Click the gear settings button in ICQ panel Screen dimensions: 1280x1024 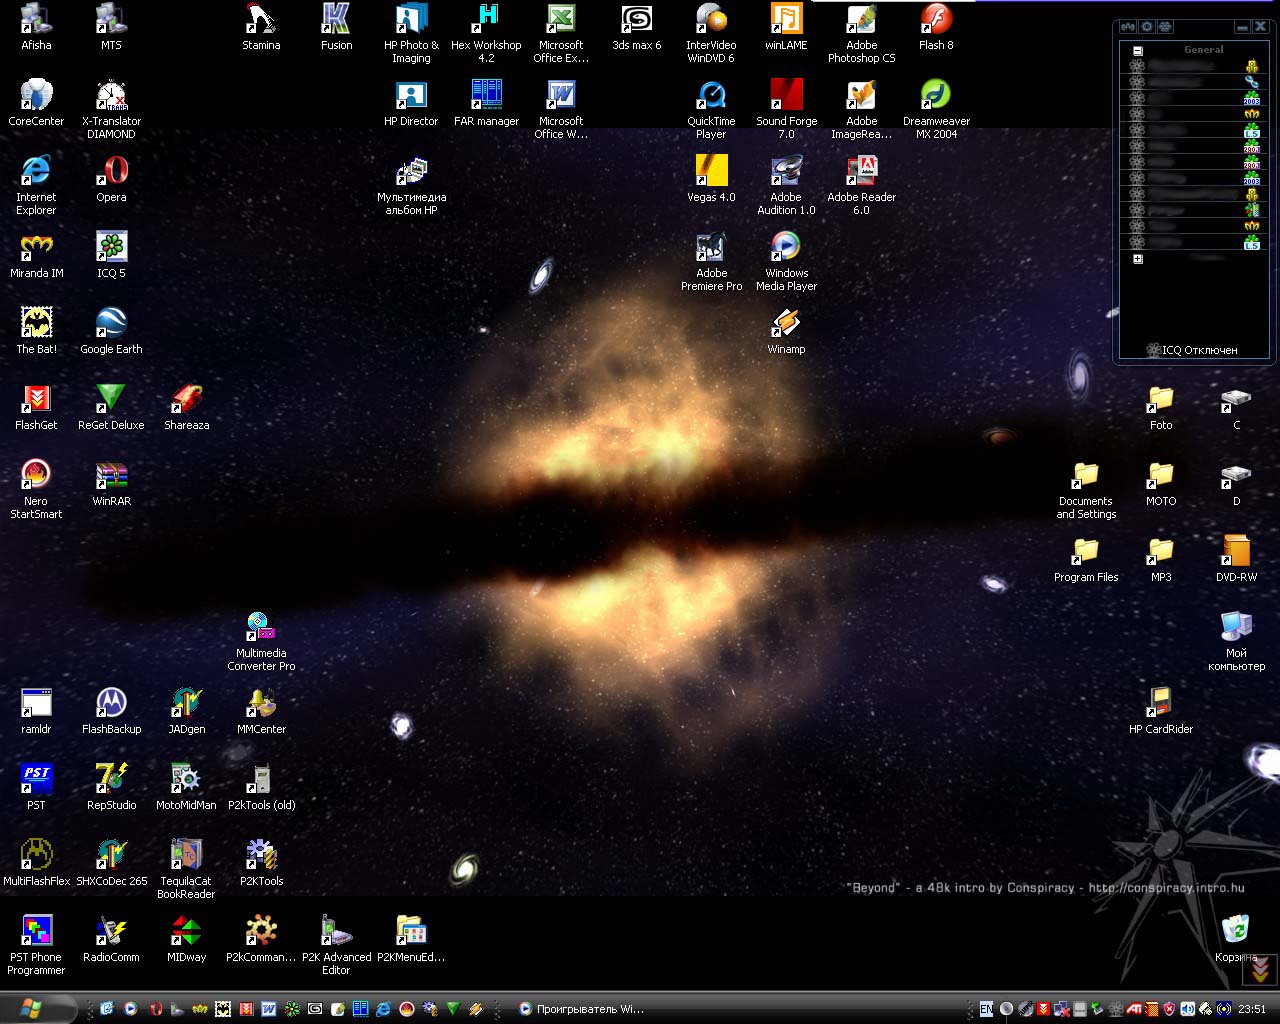tap(1147, 27)
